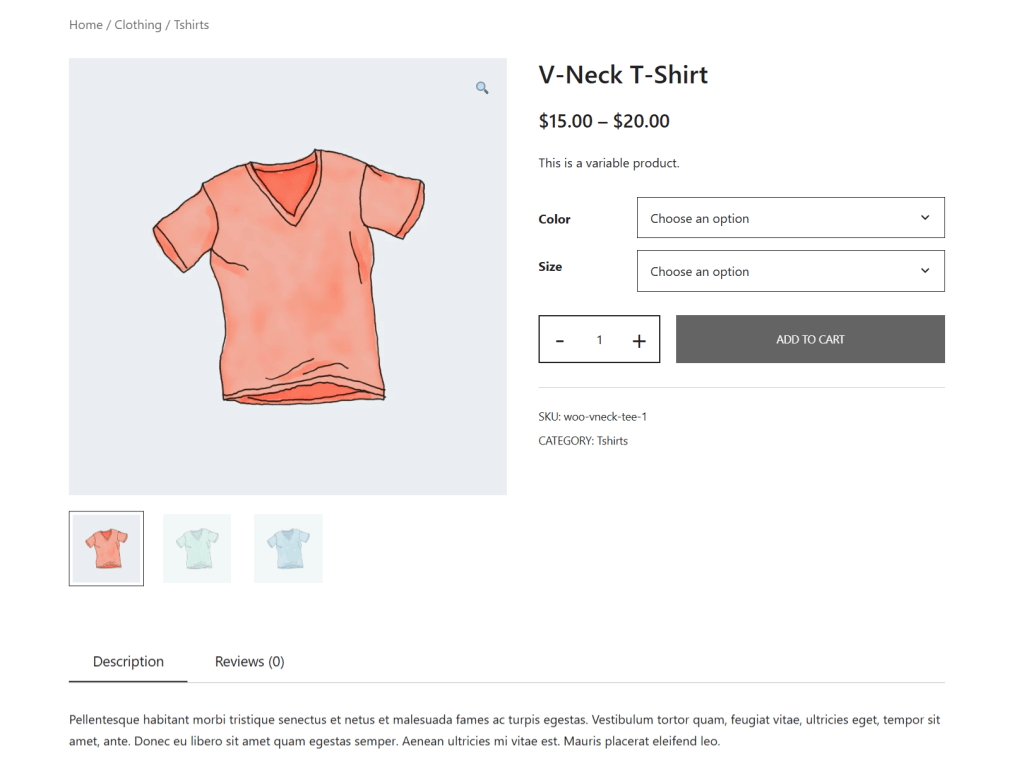Screen dimensions: 1024x759
Task: Switch to the Description tab
Action: (x=128, y=661)
